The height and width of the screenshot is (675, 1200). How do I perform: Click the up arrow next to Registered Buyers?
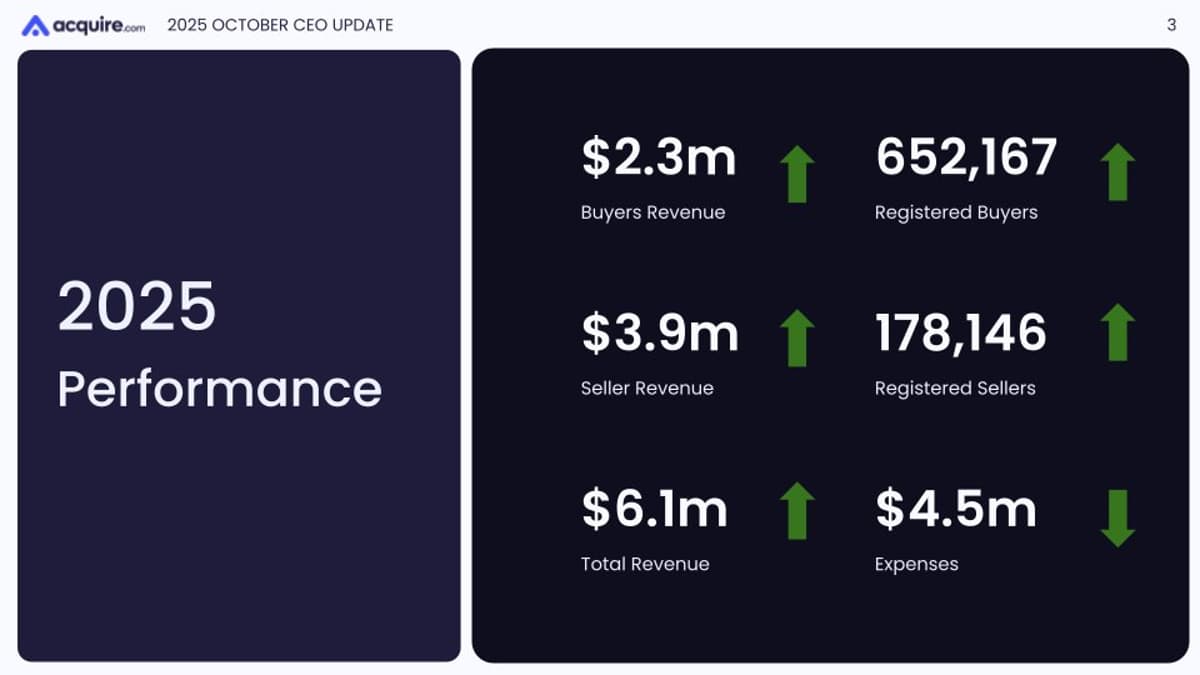coord(1116,170)
